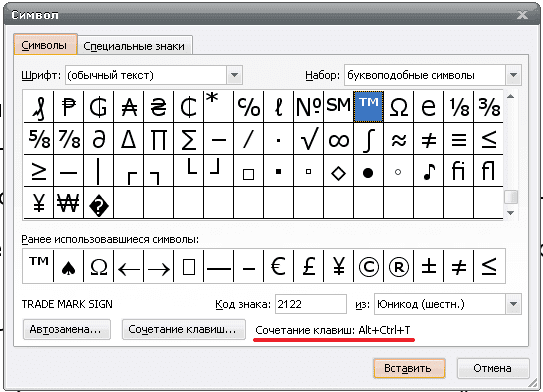Click the highlighted ™ cell in the grid
The width and height of the screenshot is (543, 392).
(368, 106)
